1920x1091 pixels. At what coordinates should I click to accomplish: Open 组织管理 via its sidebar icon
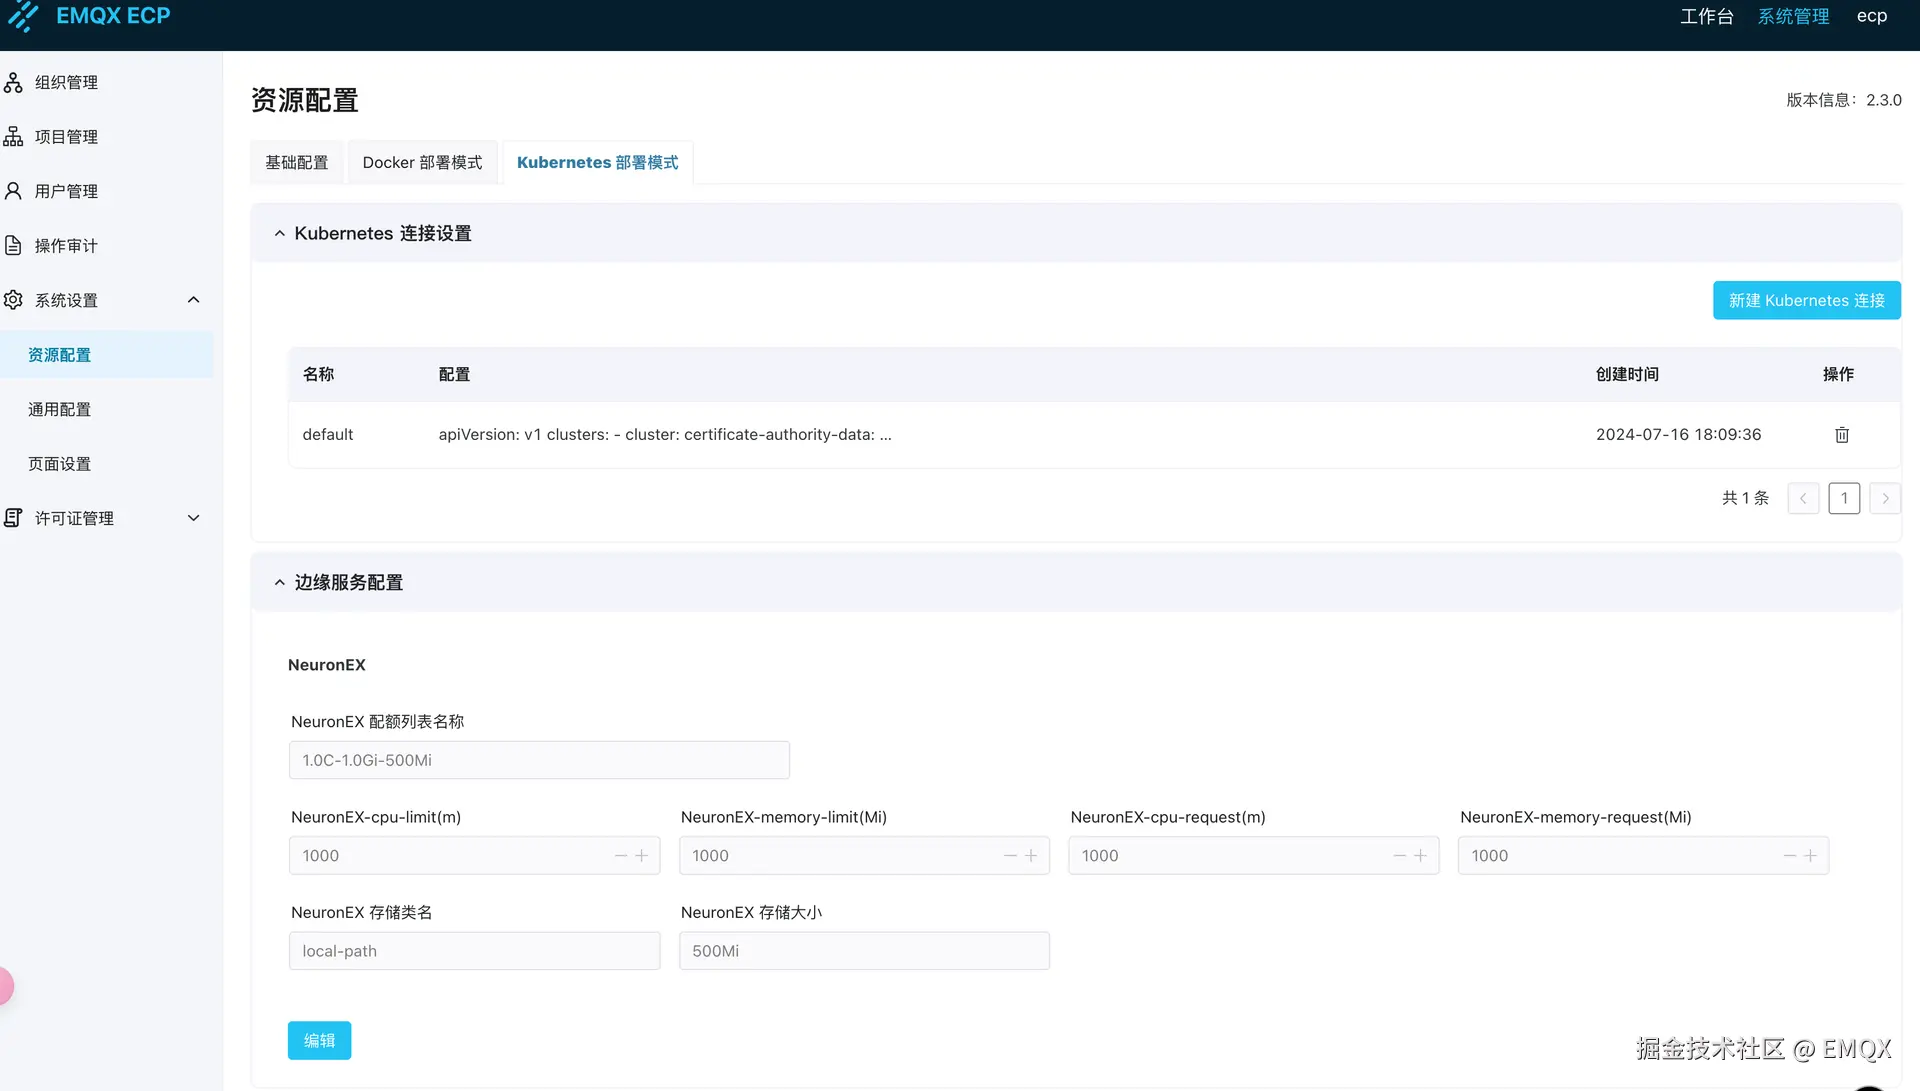[x=13, y=82]
